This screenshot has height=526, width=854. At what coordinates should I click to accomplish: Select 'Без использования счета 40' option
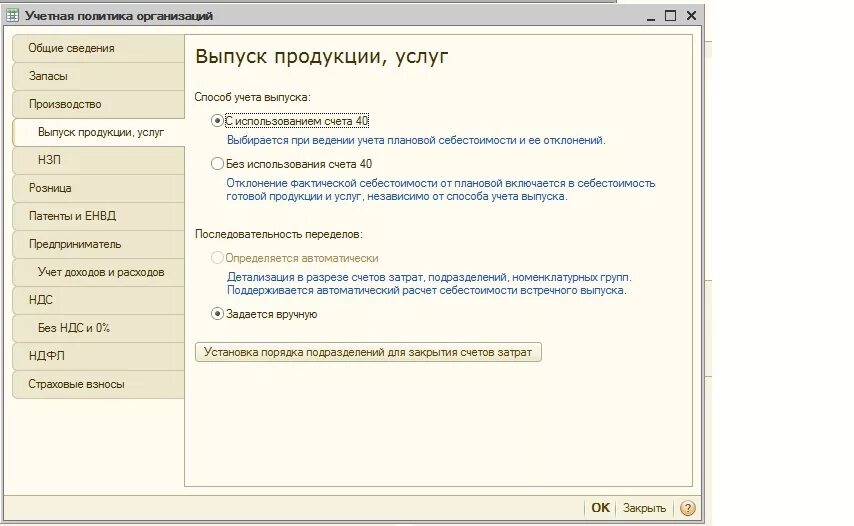[x=217, y=163]
